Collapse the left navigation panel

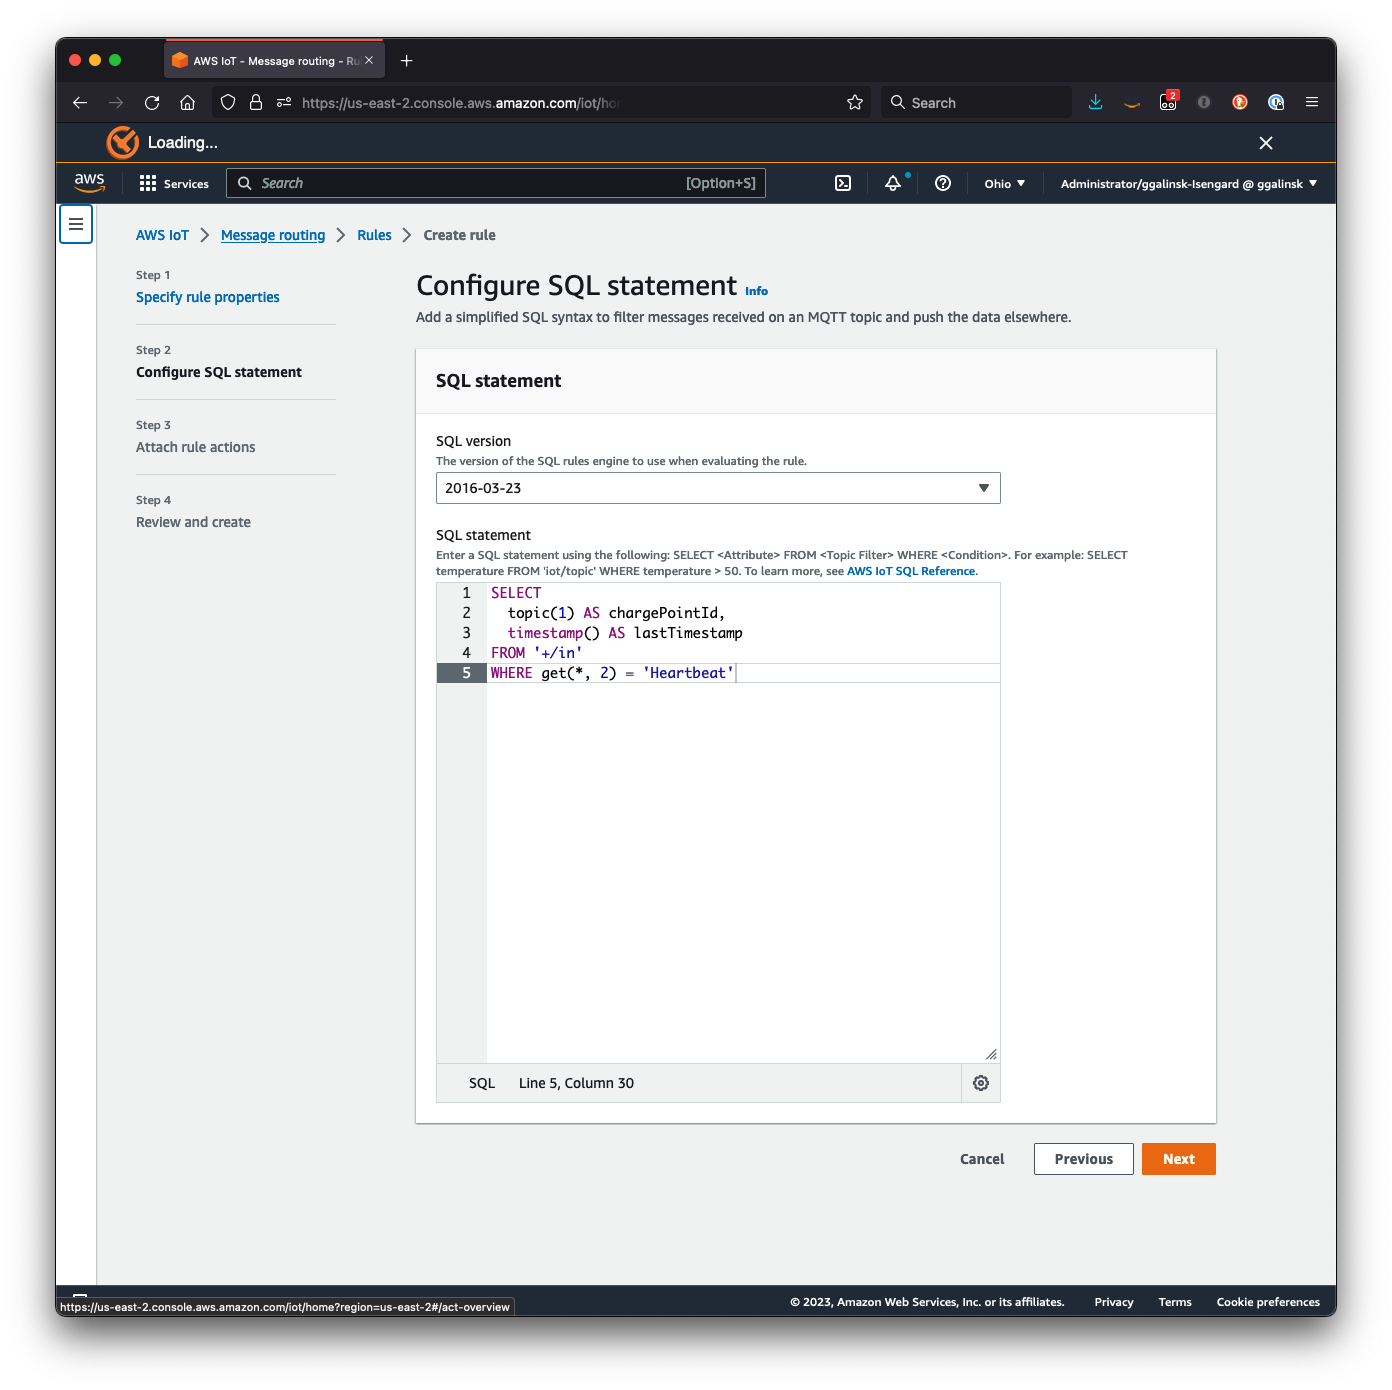pyautogui.click(x=76, y=224)
